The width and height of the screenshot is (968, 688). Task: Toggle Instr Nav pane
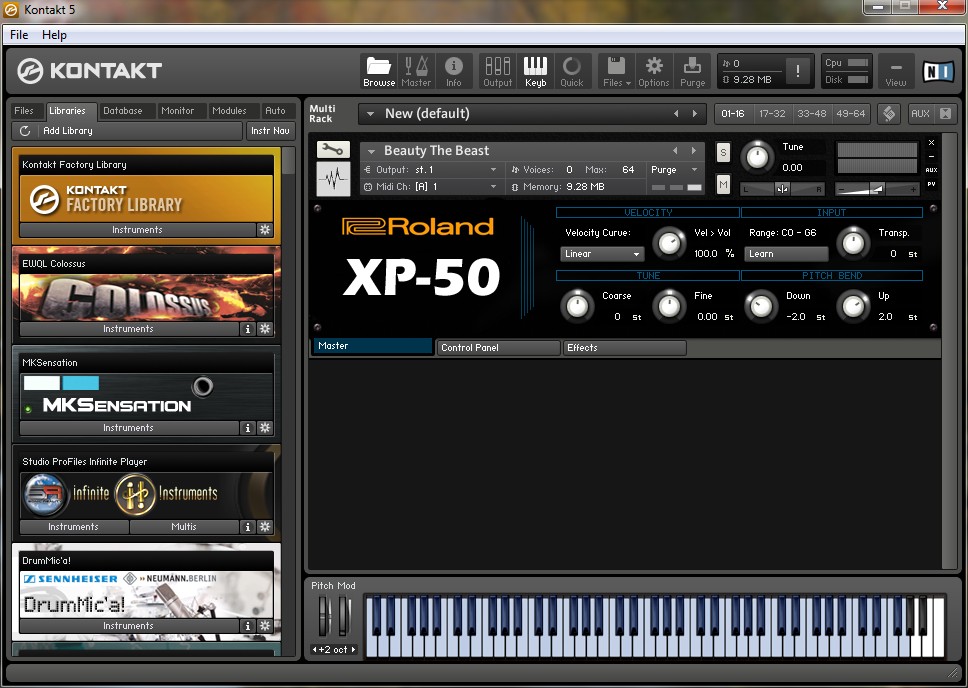pos(270,131)
